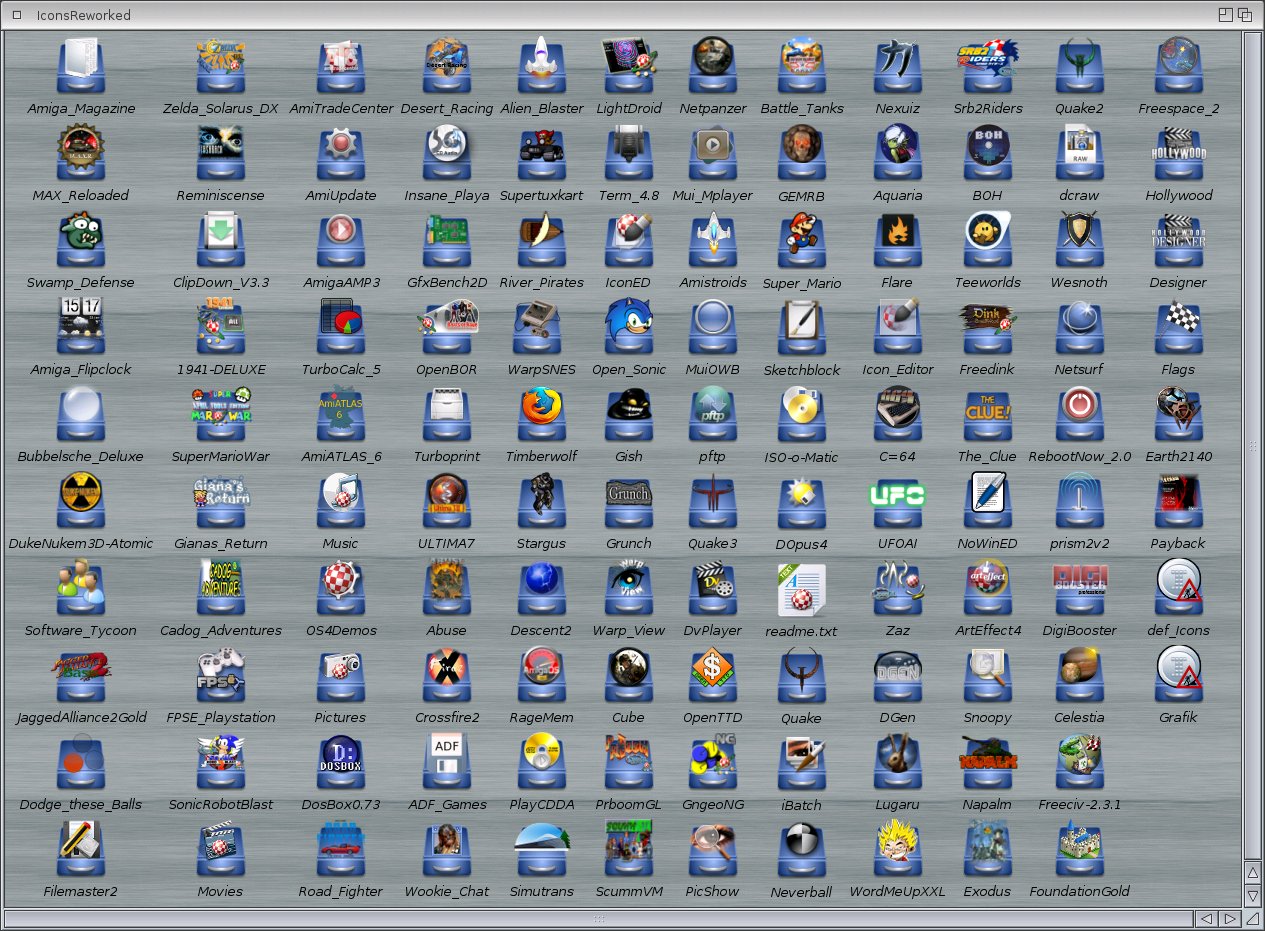
Task: Click the 'Freeciv-2.3.1' label
Action: pyautogui.click(x=1079, y=804)
